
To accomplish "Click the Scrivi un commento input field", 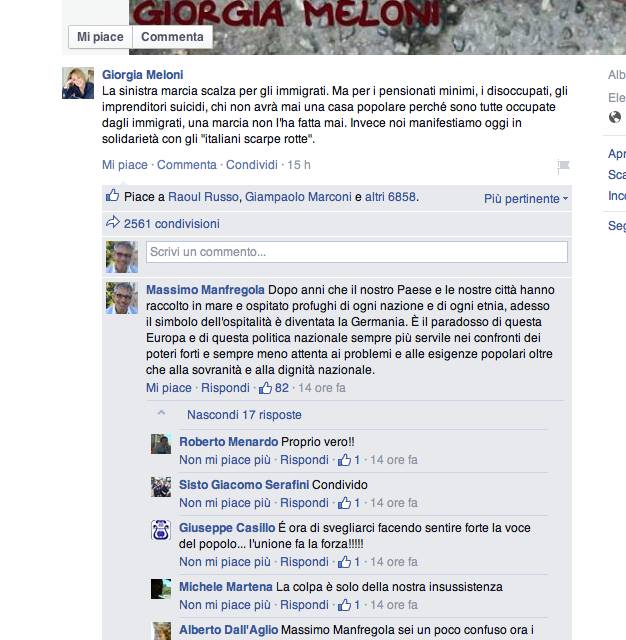I will tap(357, 252).
